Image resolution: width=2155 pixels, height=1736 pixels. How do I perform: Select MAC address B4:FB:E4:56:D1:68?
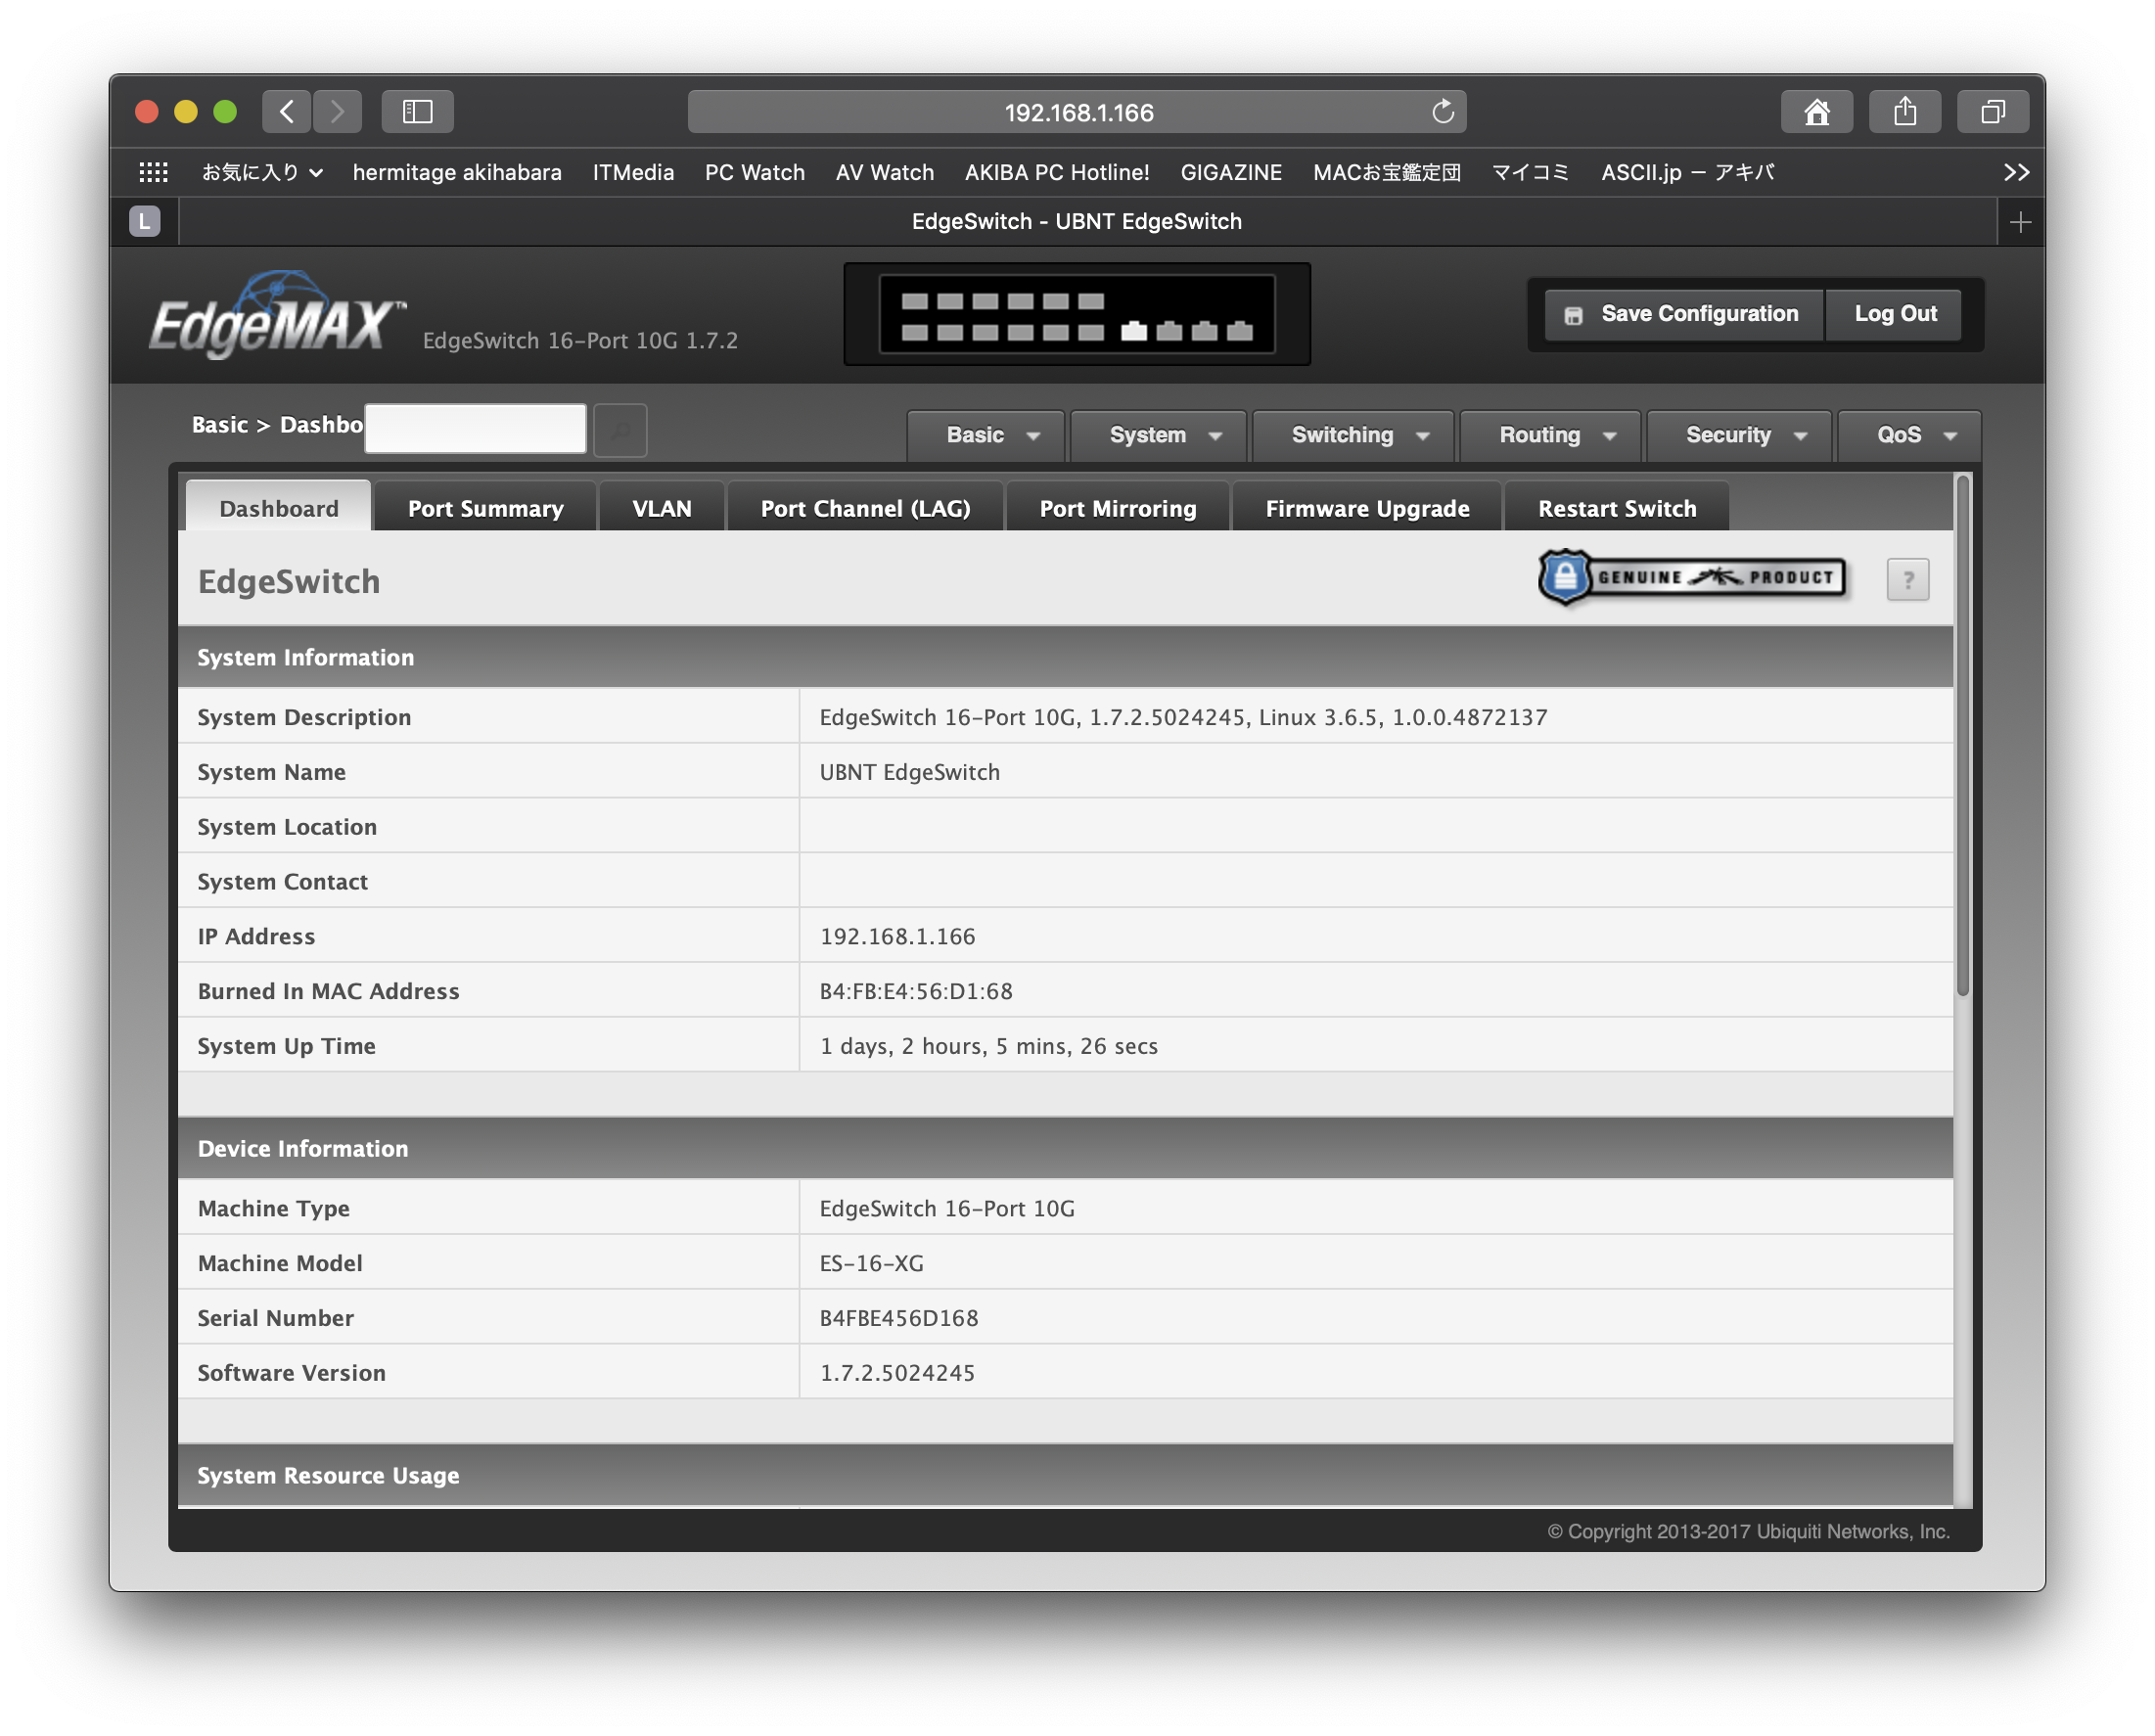click(x=916, y=991)
